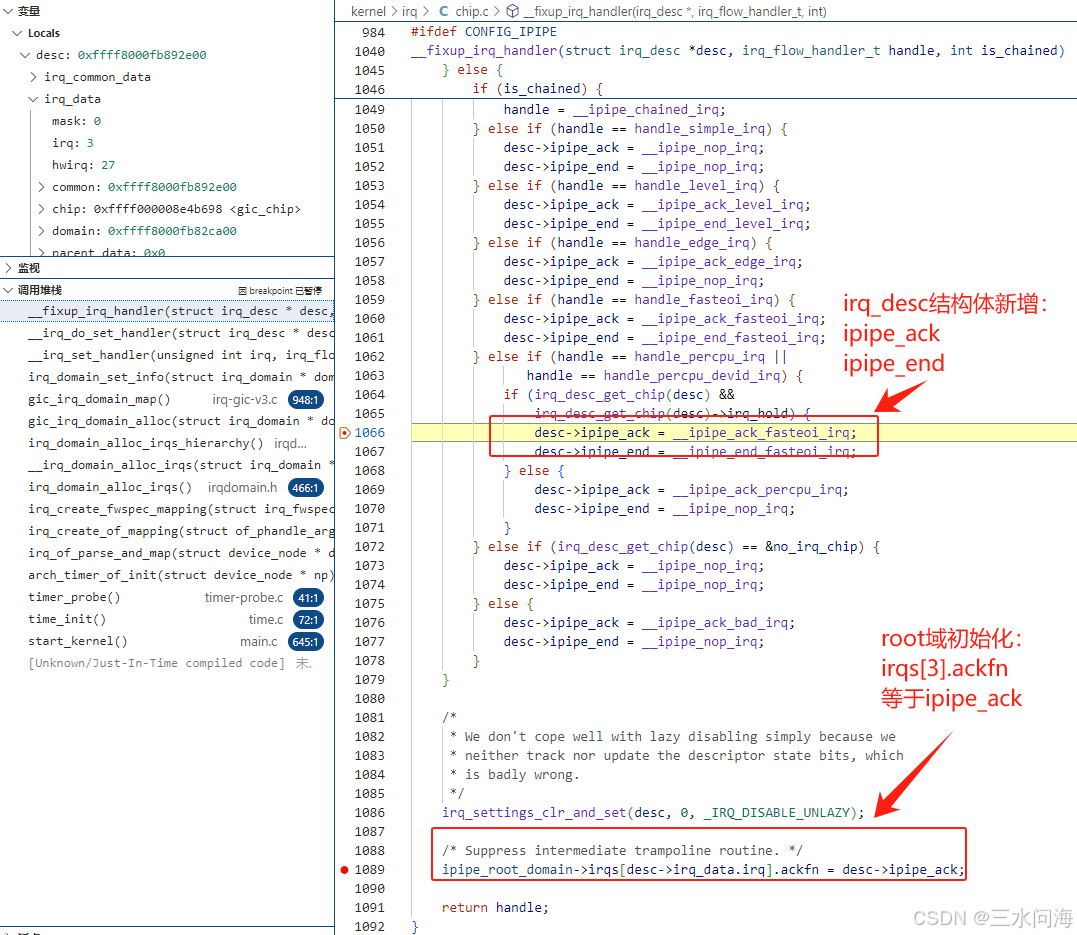Screen dimensions: 1077x935
Task: Click handle_simple_irq identifier on line 1050
Action: pyautogui.click(x=699, y=129)
